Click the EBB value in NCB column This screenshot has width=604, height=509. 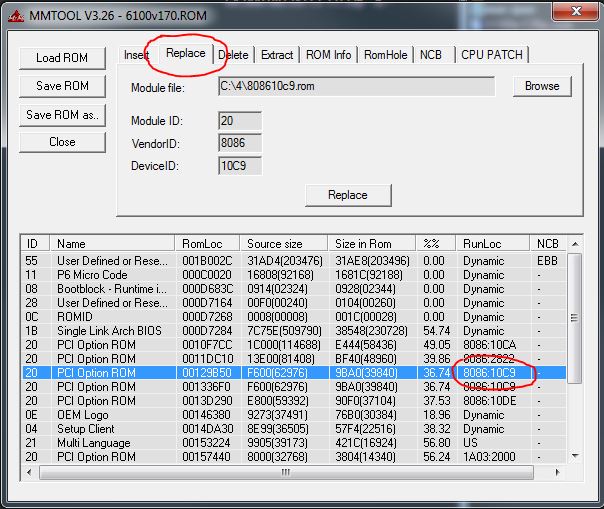547,261
